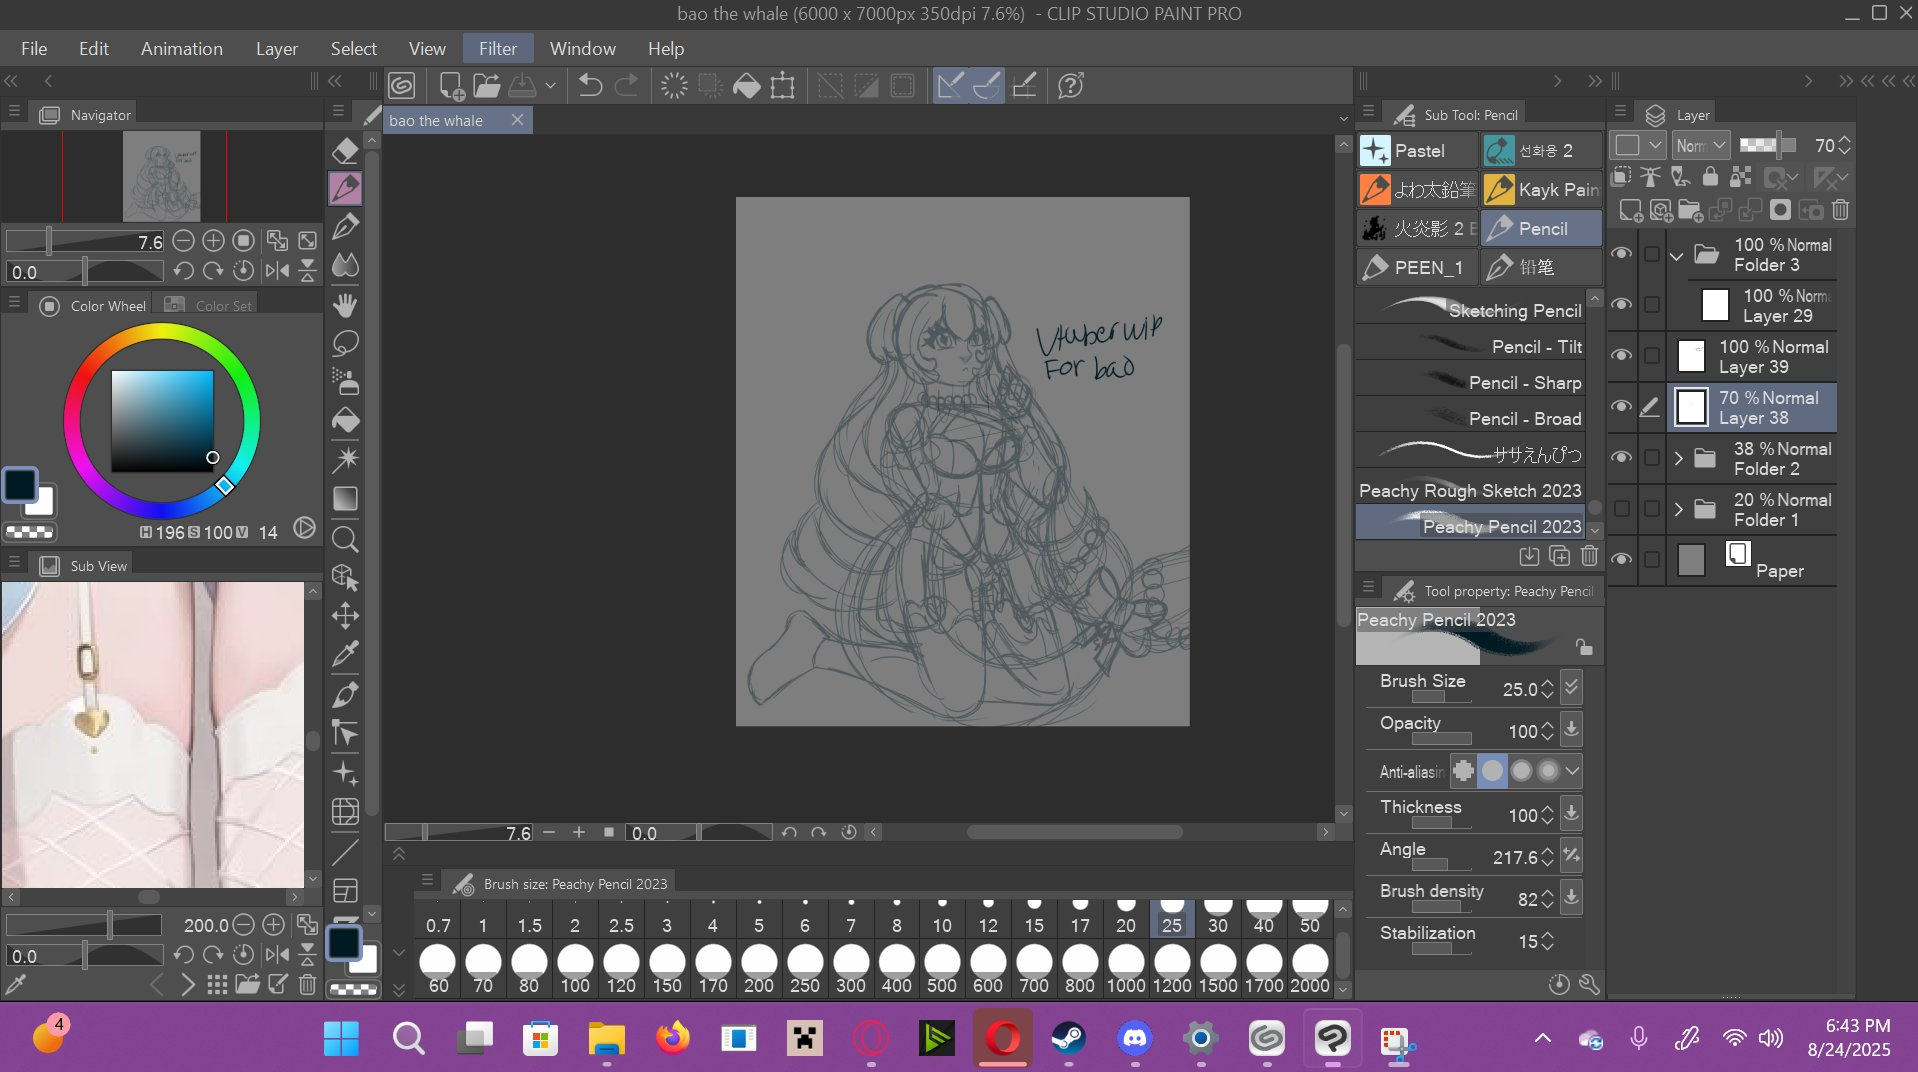1918x1072 pixels.
Task: Click the new raster layer icon
Action: [1630, 210]
